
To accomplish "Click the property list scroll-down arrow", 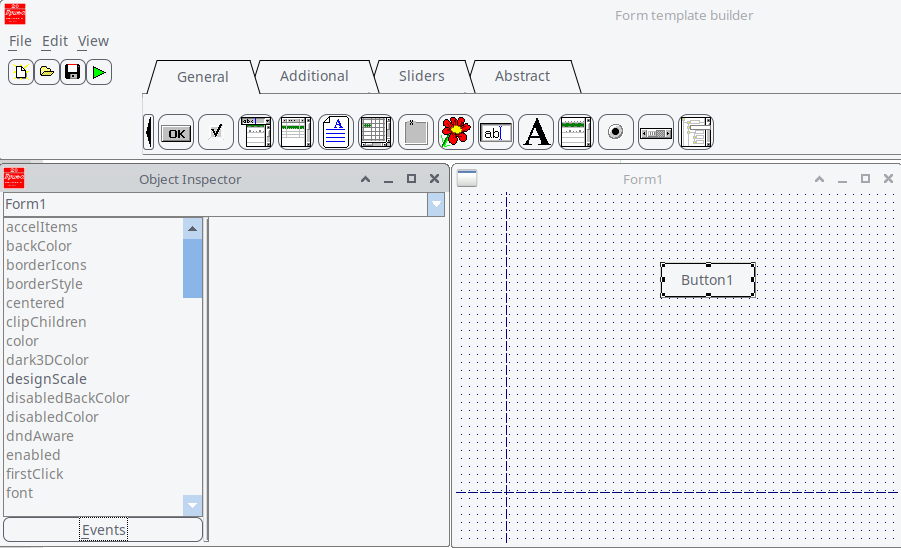I will (193, 505).
